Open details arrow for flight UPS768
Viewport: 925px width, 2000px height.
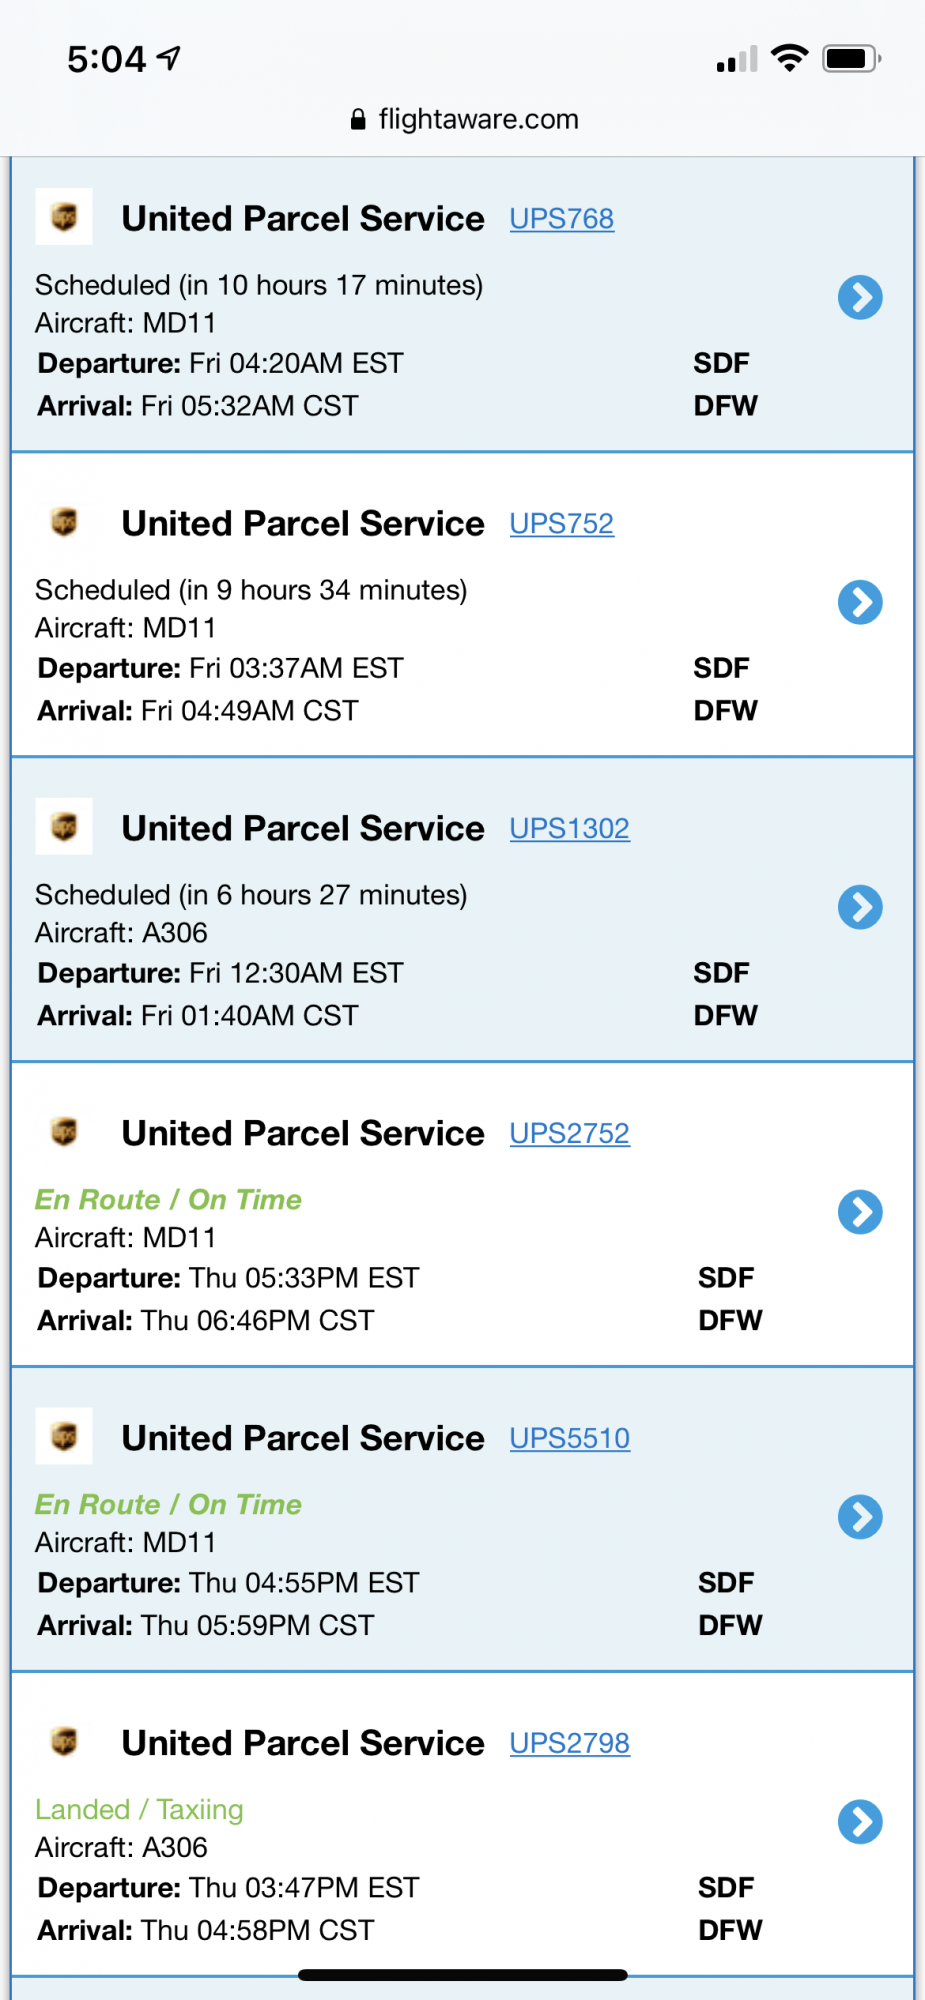[860, 297]
